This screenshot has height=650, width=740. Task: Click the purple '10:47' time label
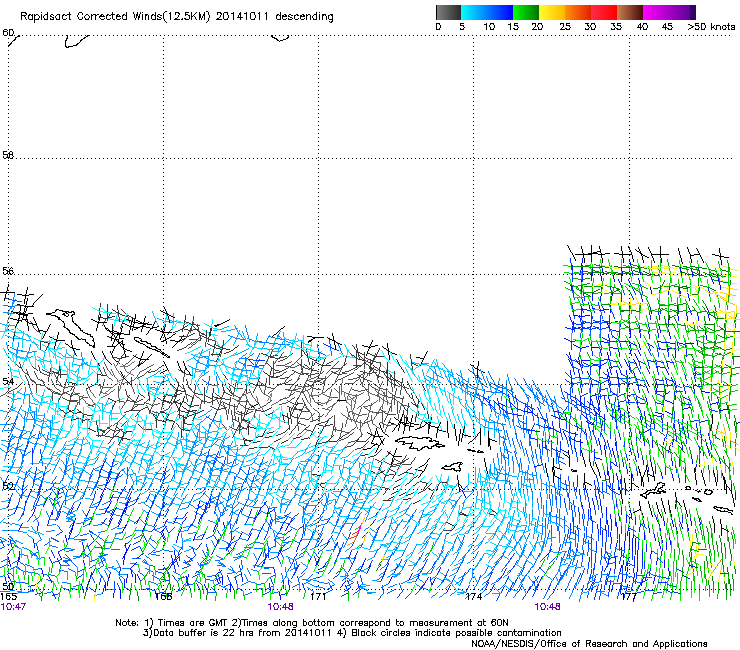point(13,607)
